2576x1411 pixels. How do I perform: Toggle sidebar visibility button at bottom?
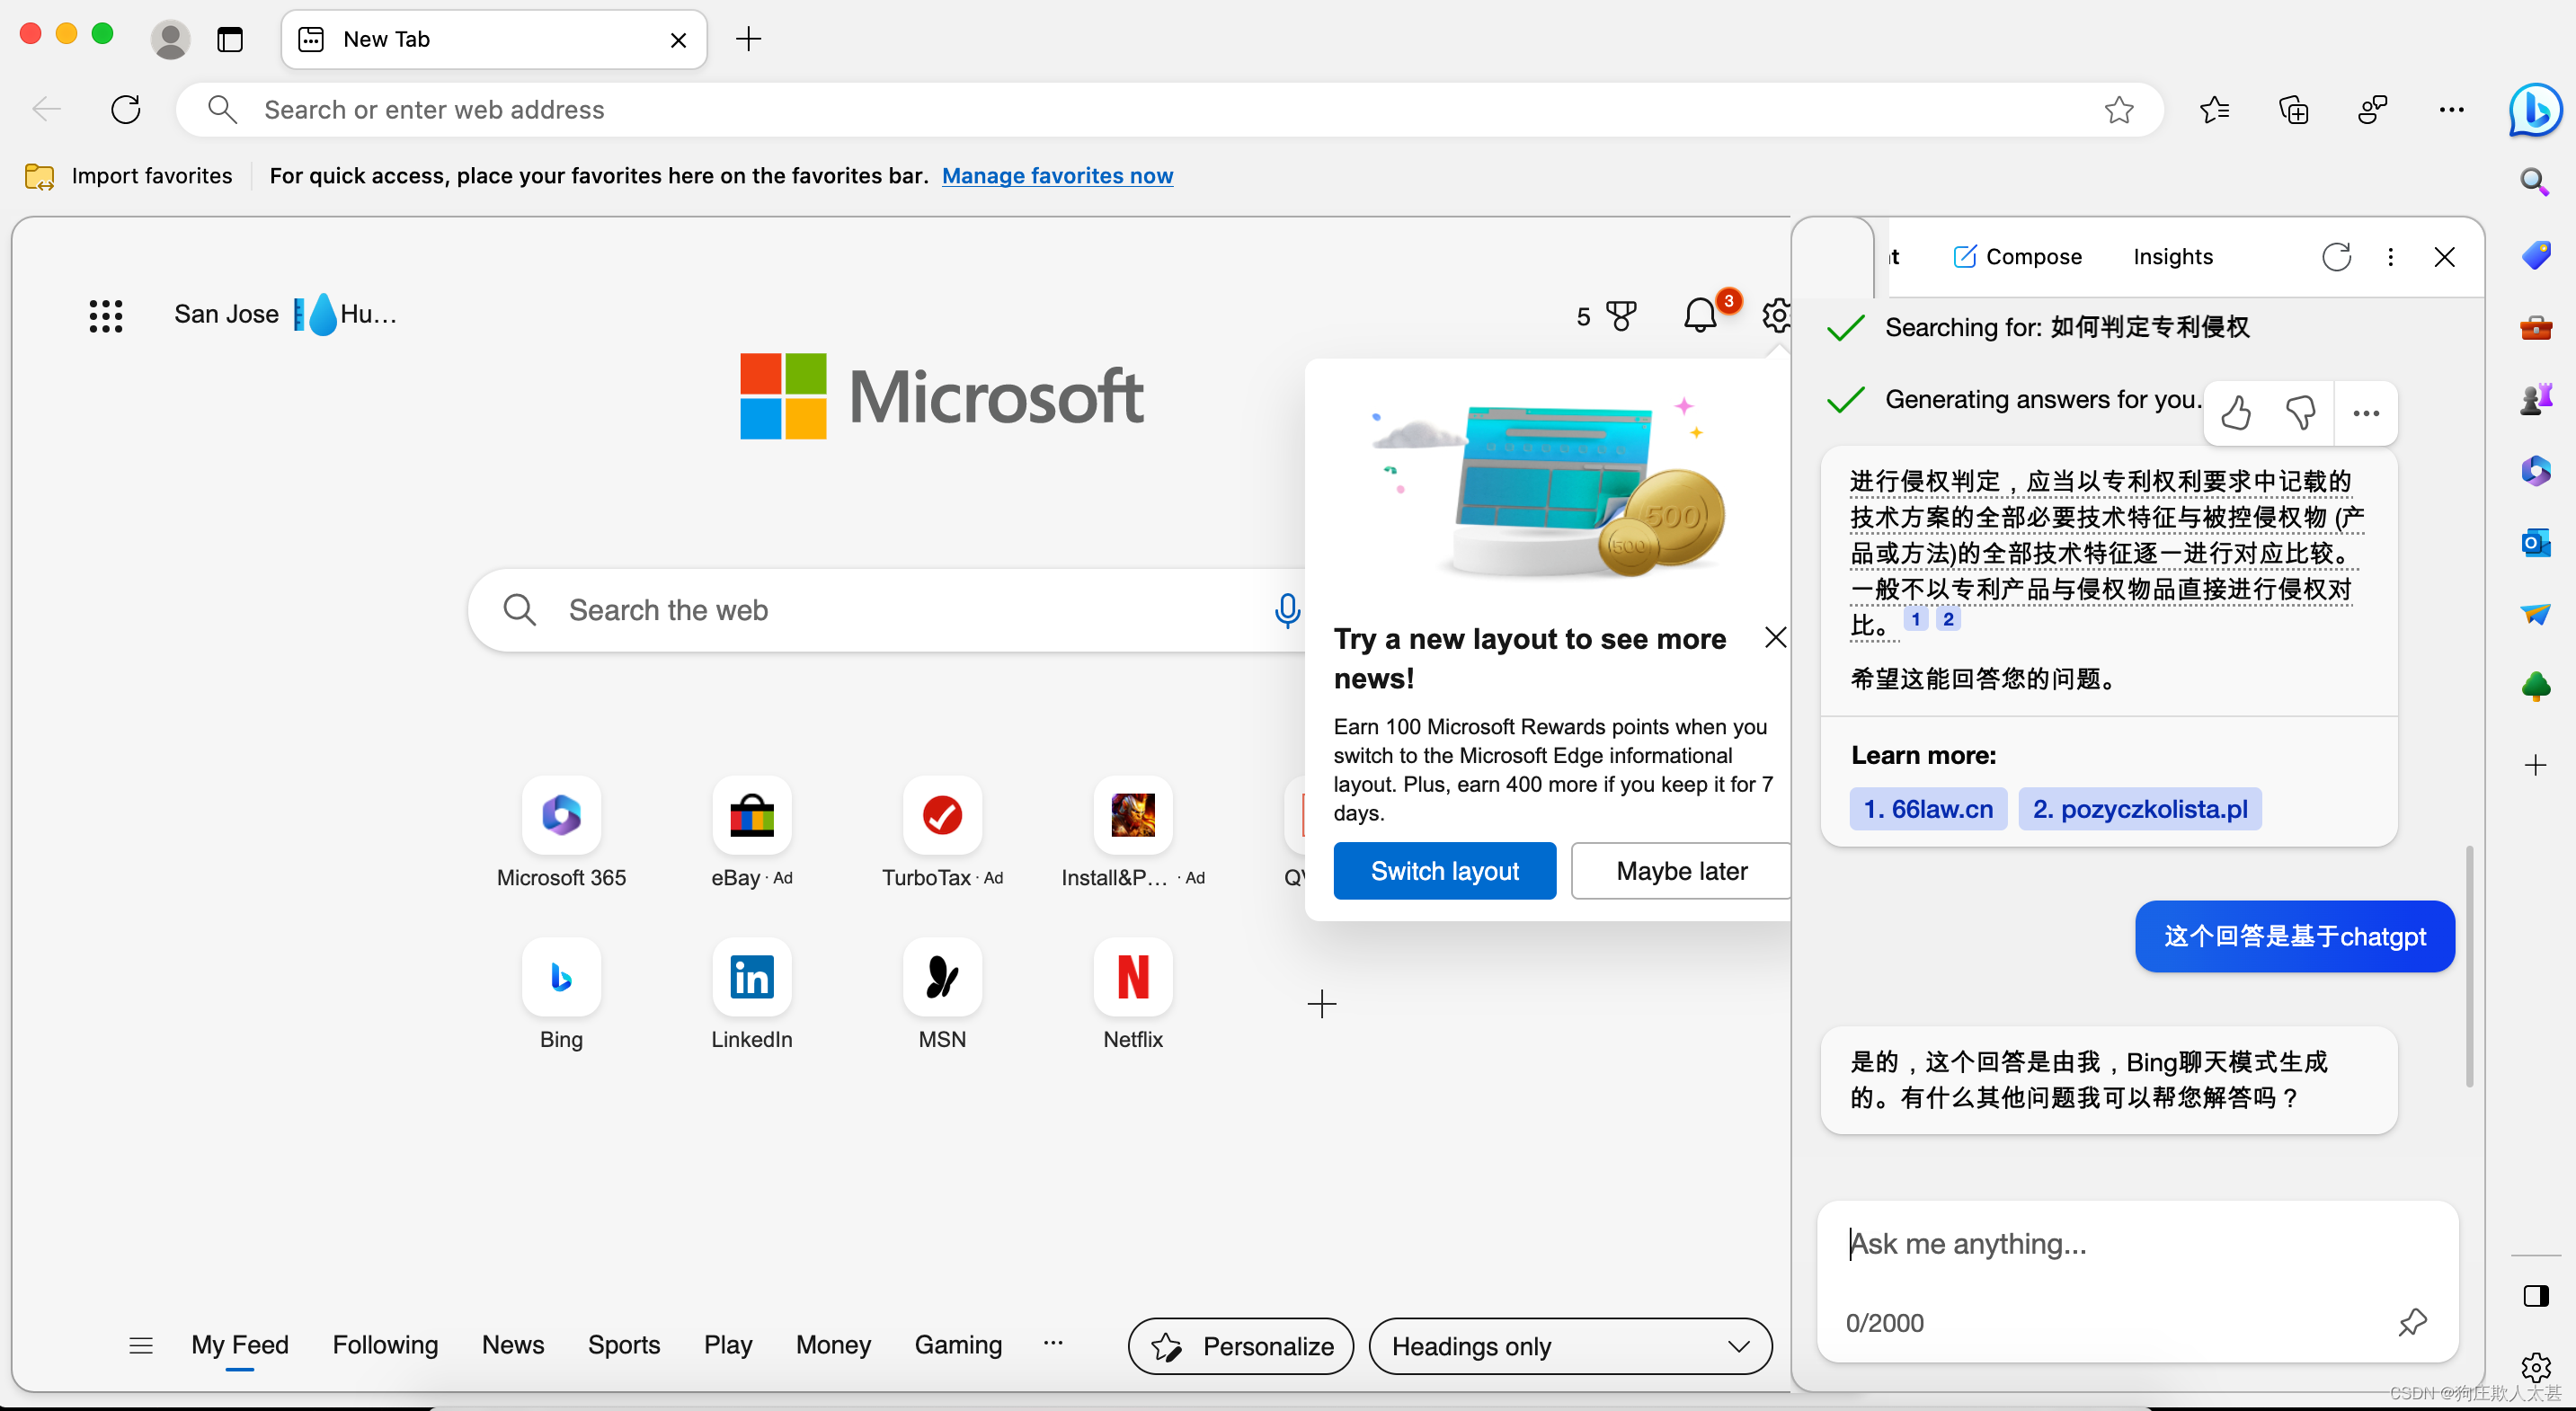click(2535, 1296)
